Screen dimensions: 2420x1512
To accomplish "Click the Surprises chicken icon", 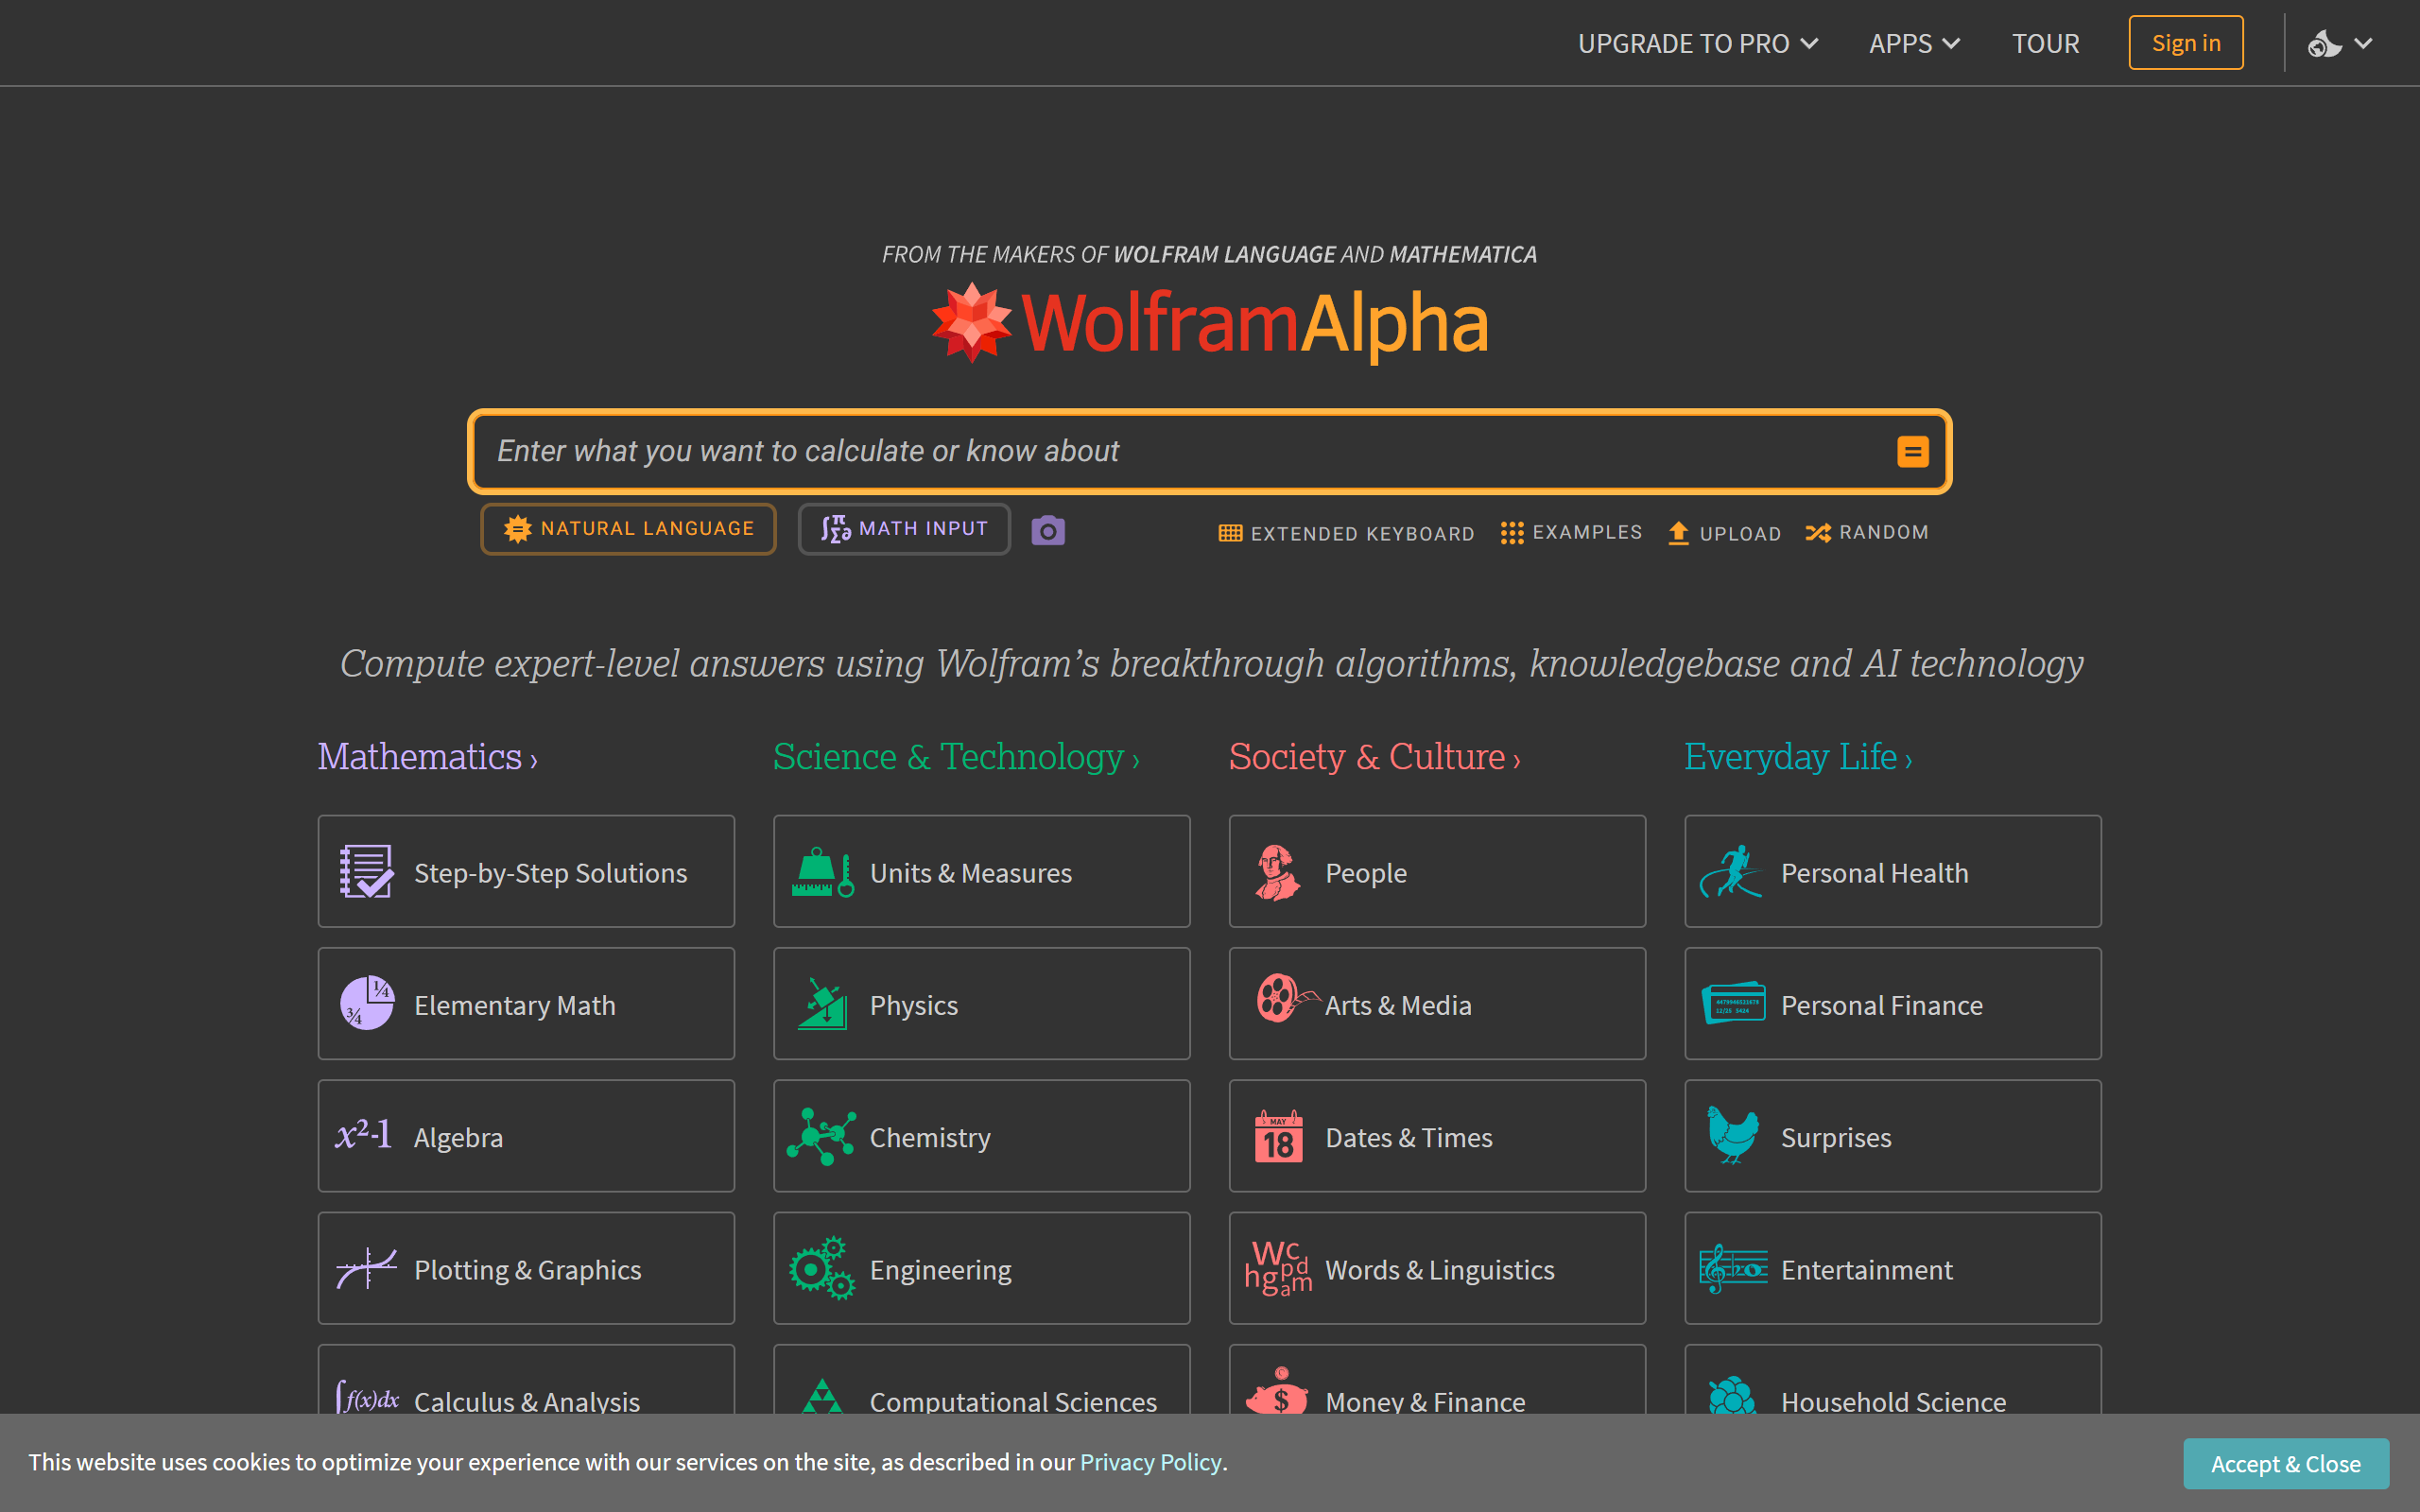I will 1733,1135.
